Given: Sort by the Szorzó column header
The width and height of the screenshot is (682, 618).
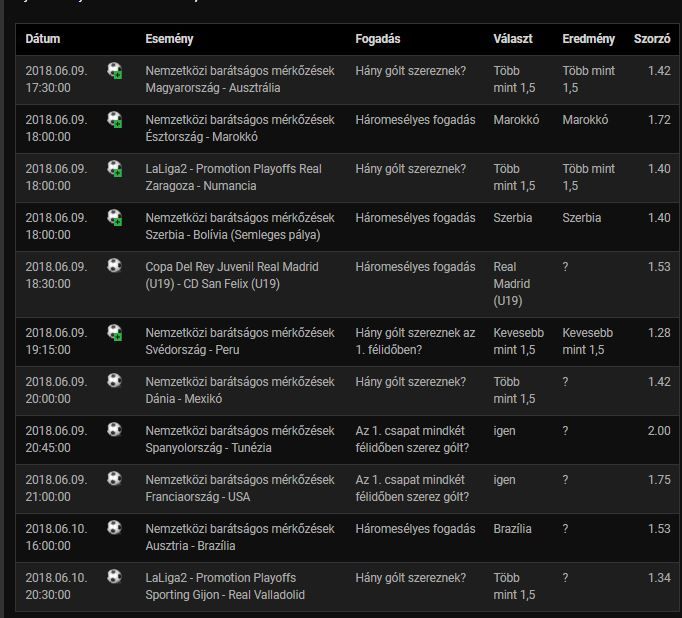Looking at the screenshot, I should click(652, 39).
